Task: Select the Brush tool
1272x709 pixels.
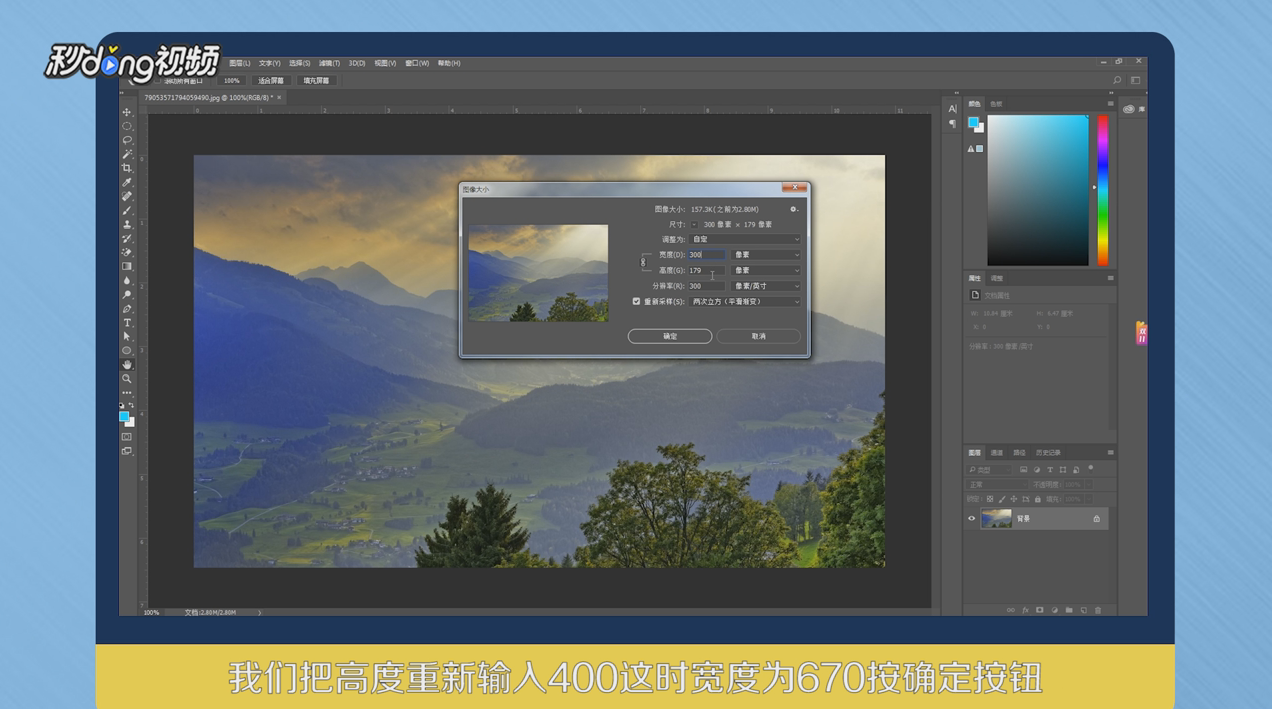Action: coord(127,210)
